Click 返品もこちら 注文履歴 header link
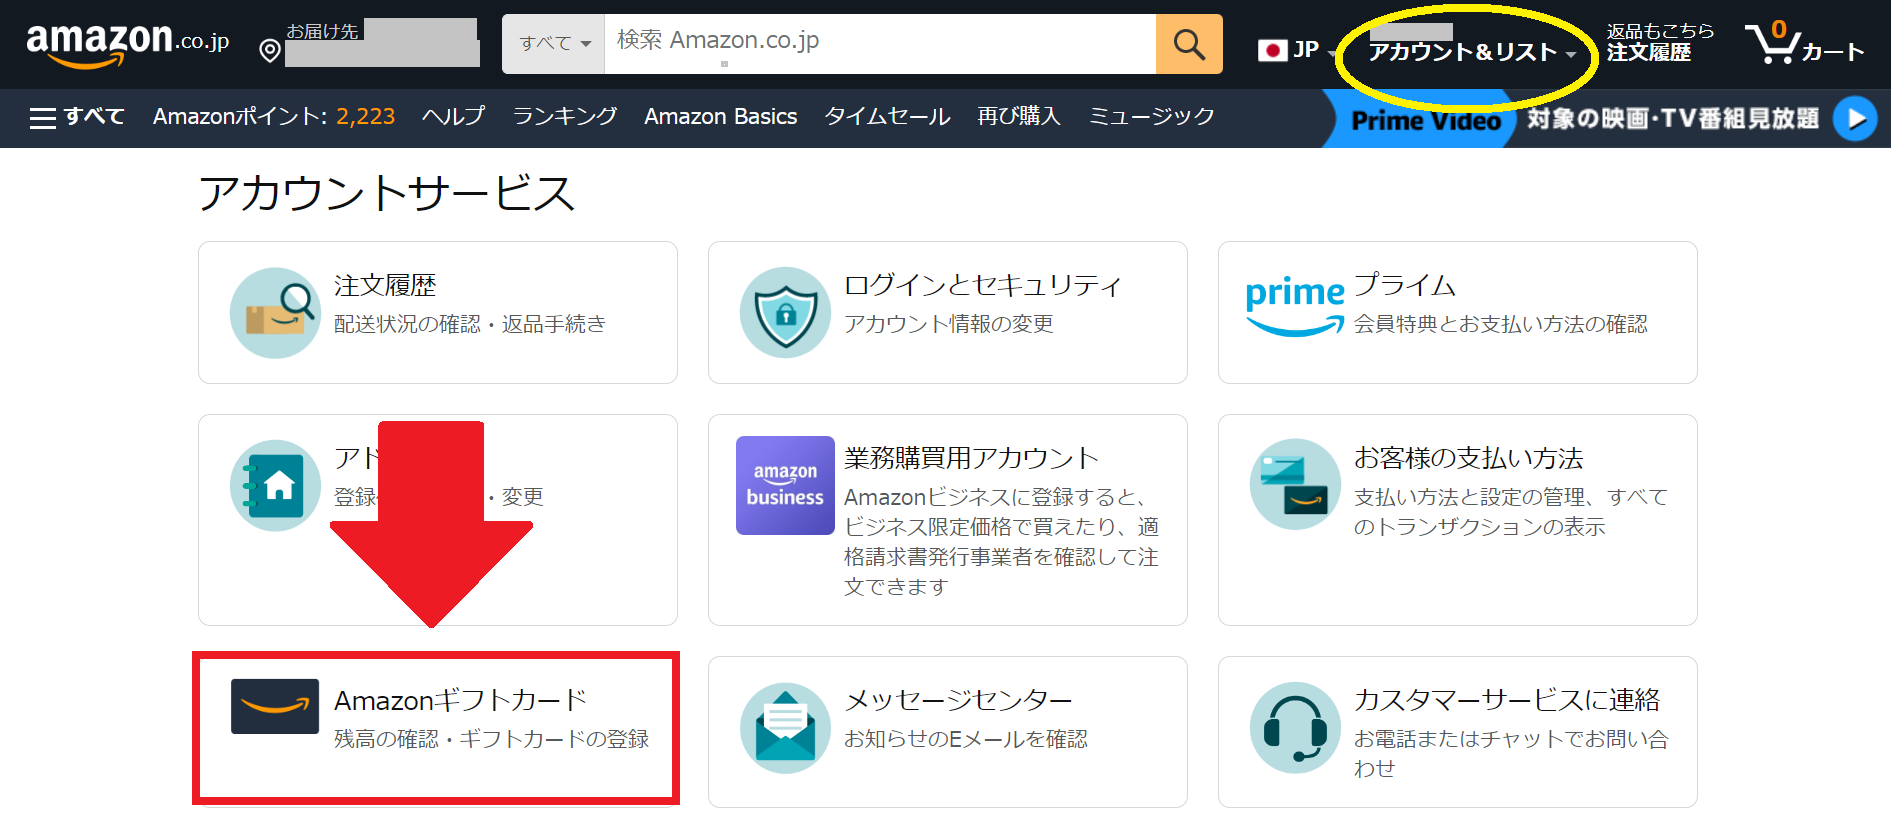 (x=1659, y=43)
